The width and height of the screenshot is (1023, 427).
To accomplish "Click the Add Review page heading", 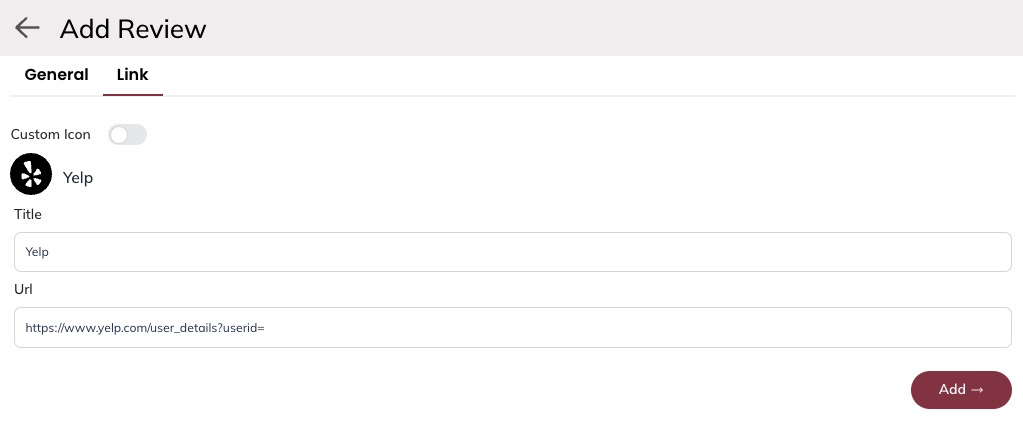I will (133, 29).
